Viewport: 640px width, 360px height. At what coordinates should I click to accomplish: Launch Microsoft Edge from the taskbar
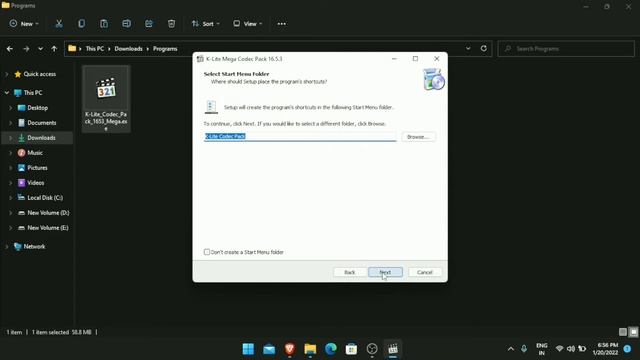(331, 349)
